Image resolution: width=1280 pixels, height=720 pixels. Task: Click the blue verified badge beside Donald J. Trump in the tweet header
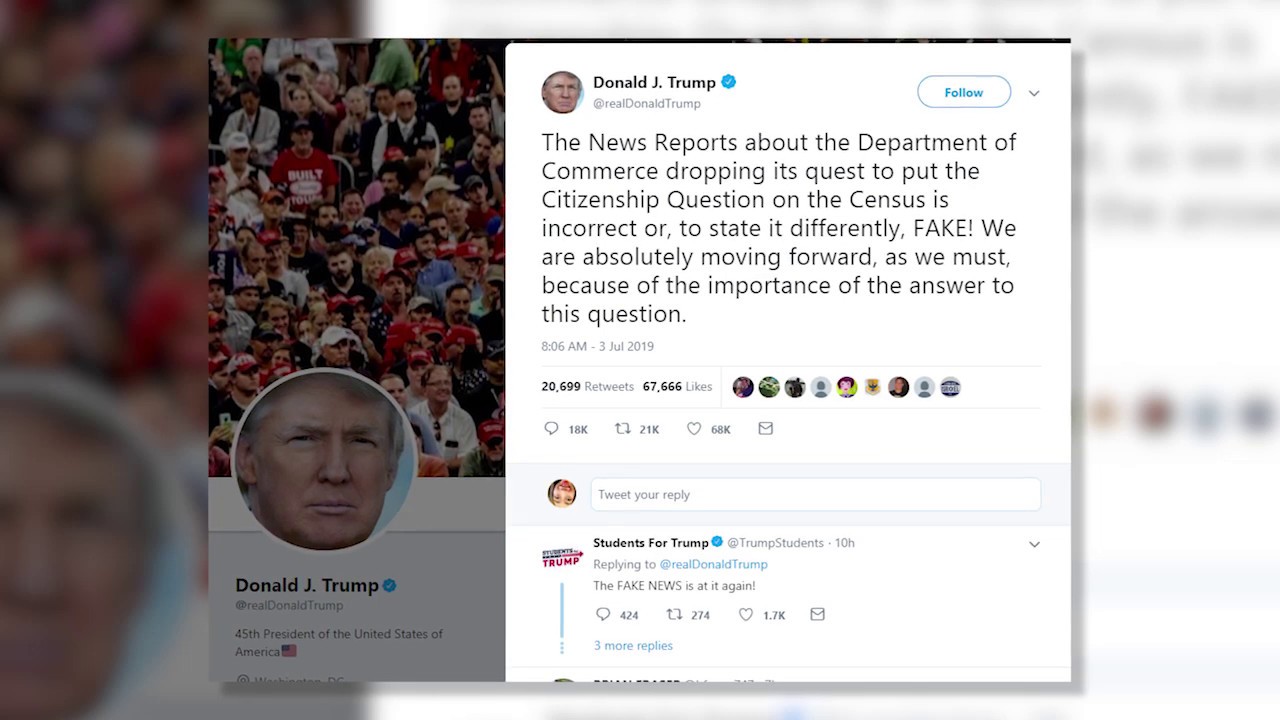(729, 82)
